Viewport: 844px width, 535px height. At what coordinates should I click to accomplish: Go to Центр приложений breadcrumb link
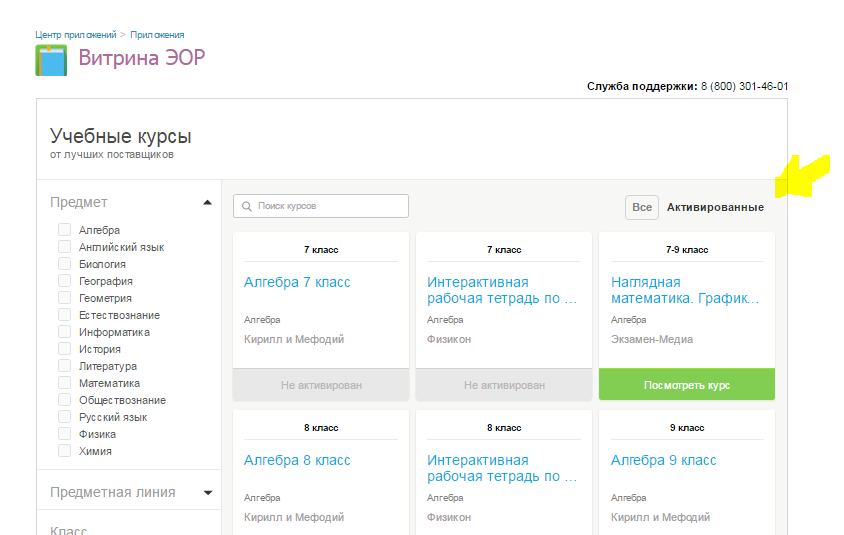[76, 34]
